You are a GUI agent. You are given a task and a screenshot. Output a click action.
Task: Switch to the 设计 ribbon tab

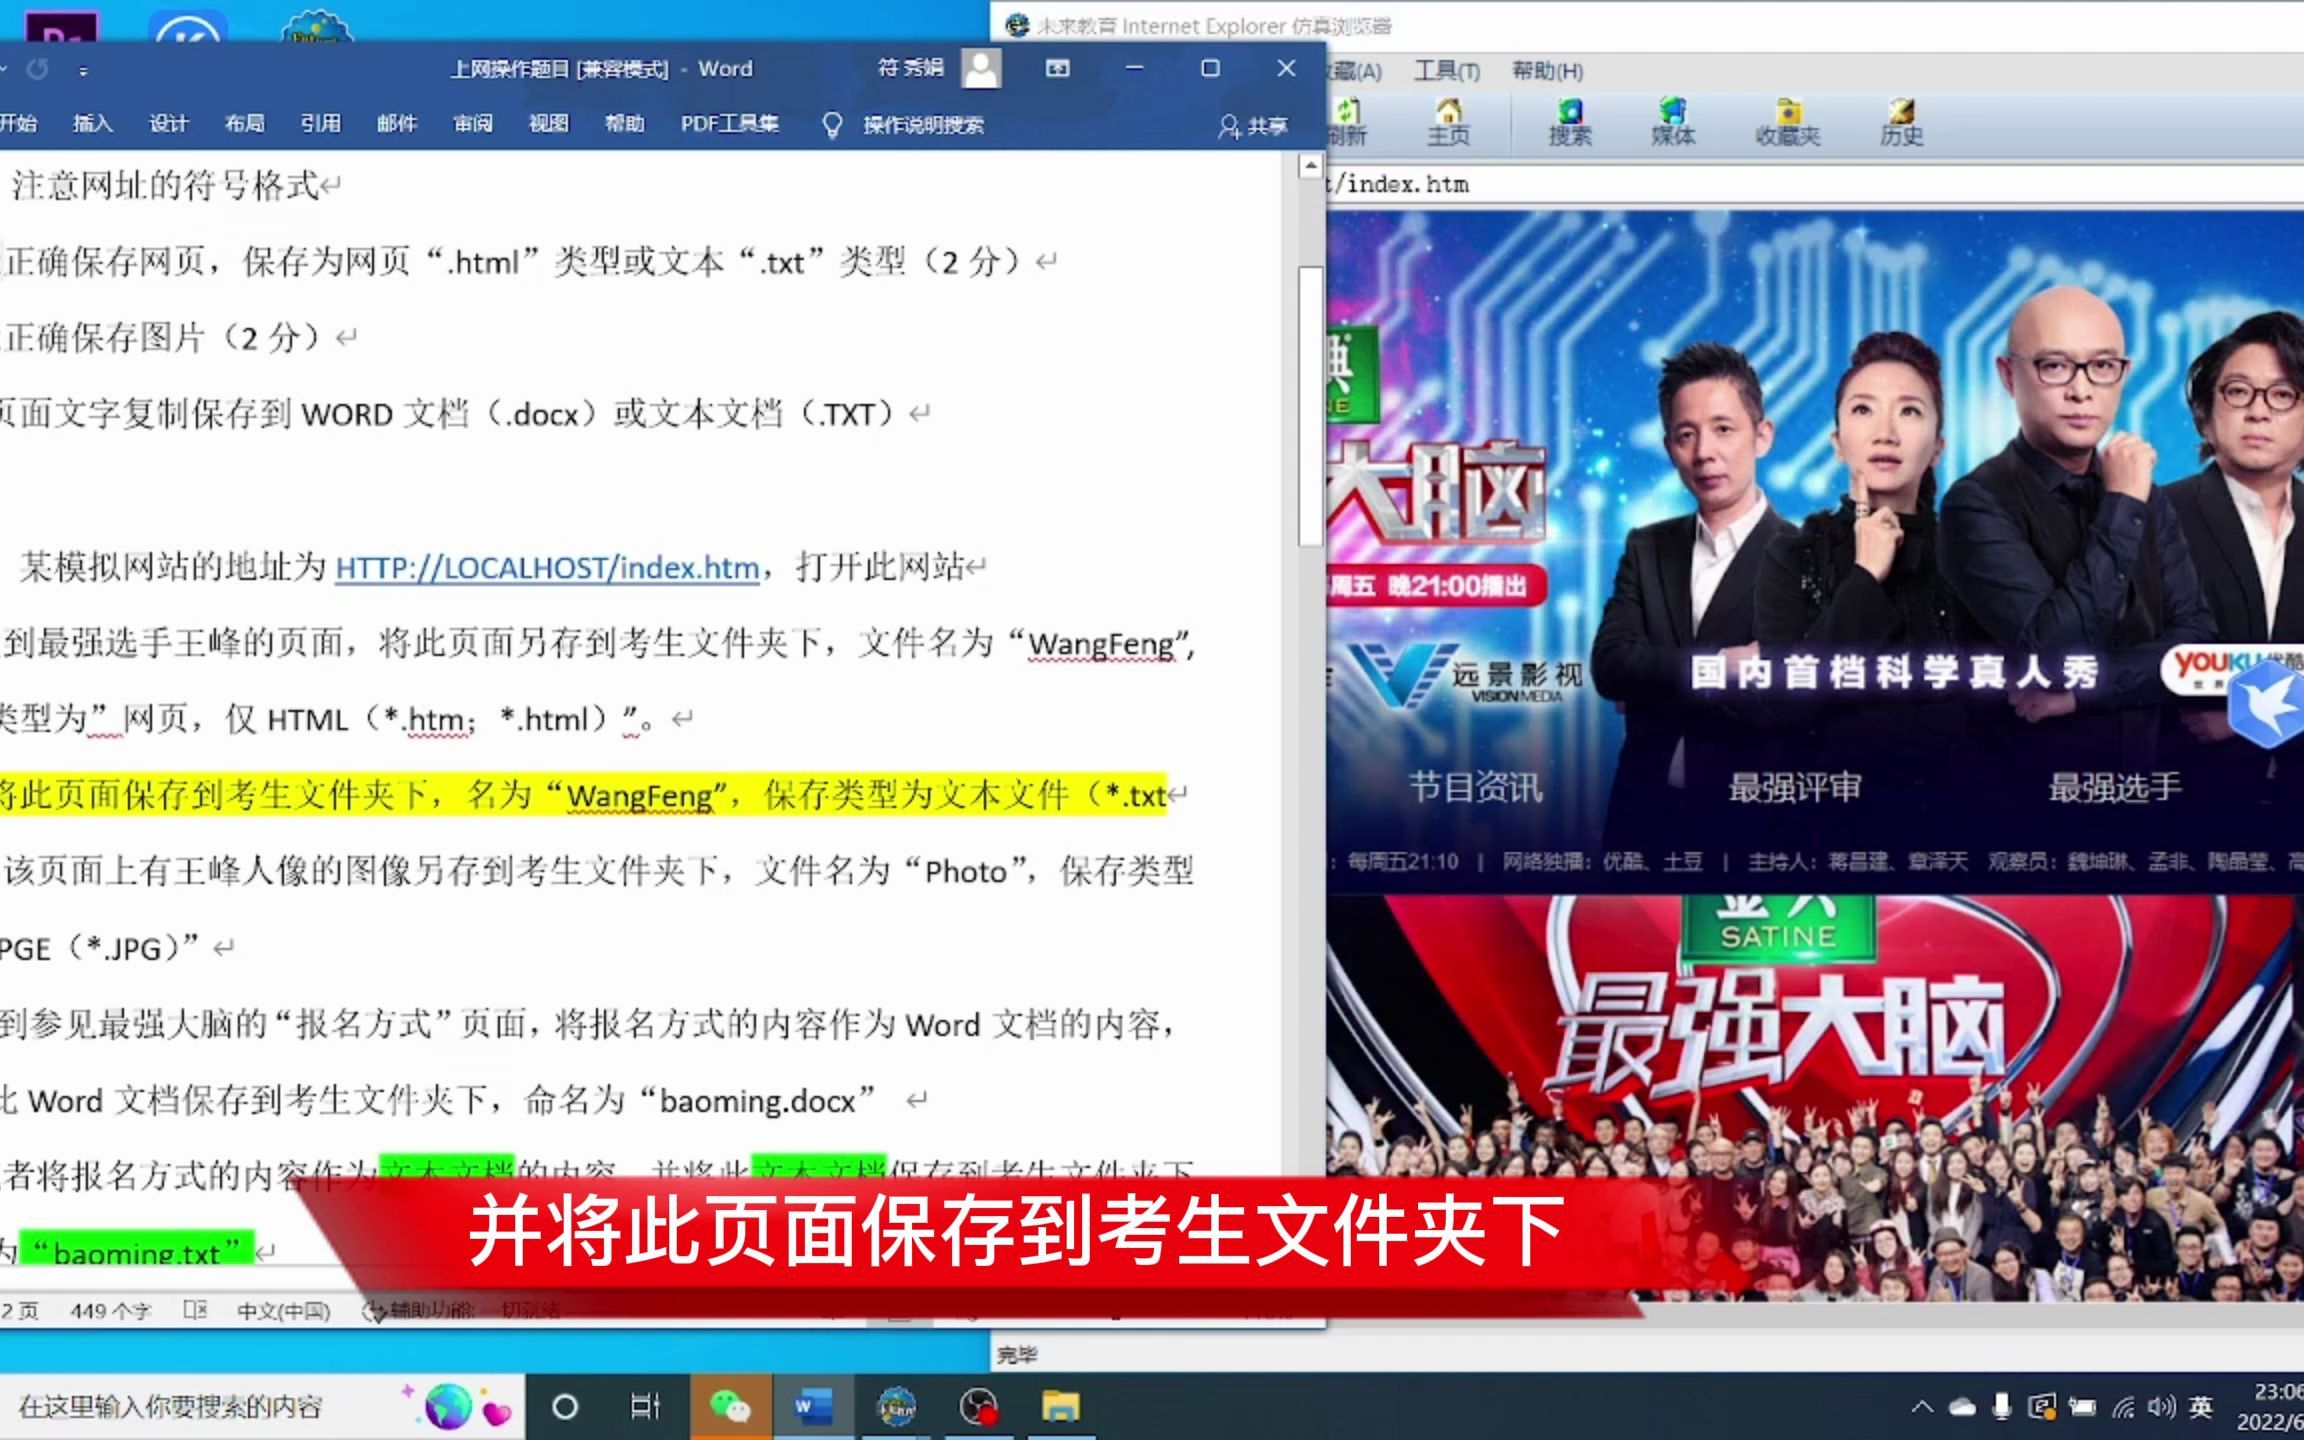(x=168, y=123)
